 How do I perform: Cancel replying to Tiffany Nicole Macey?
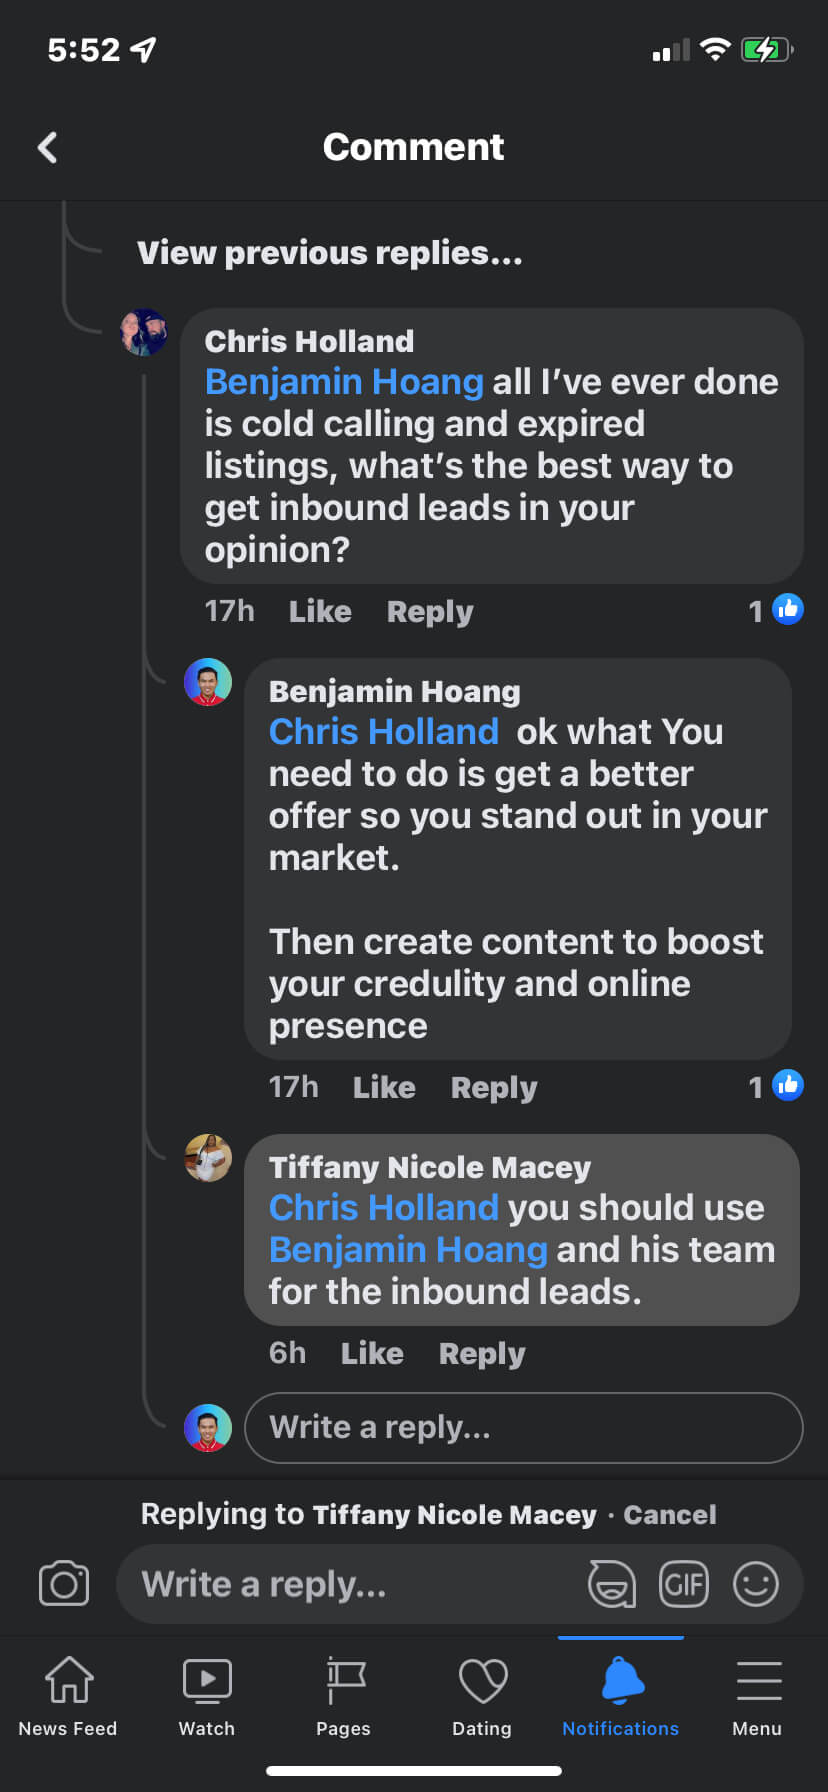tap(670, 1515)
